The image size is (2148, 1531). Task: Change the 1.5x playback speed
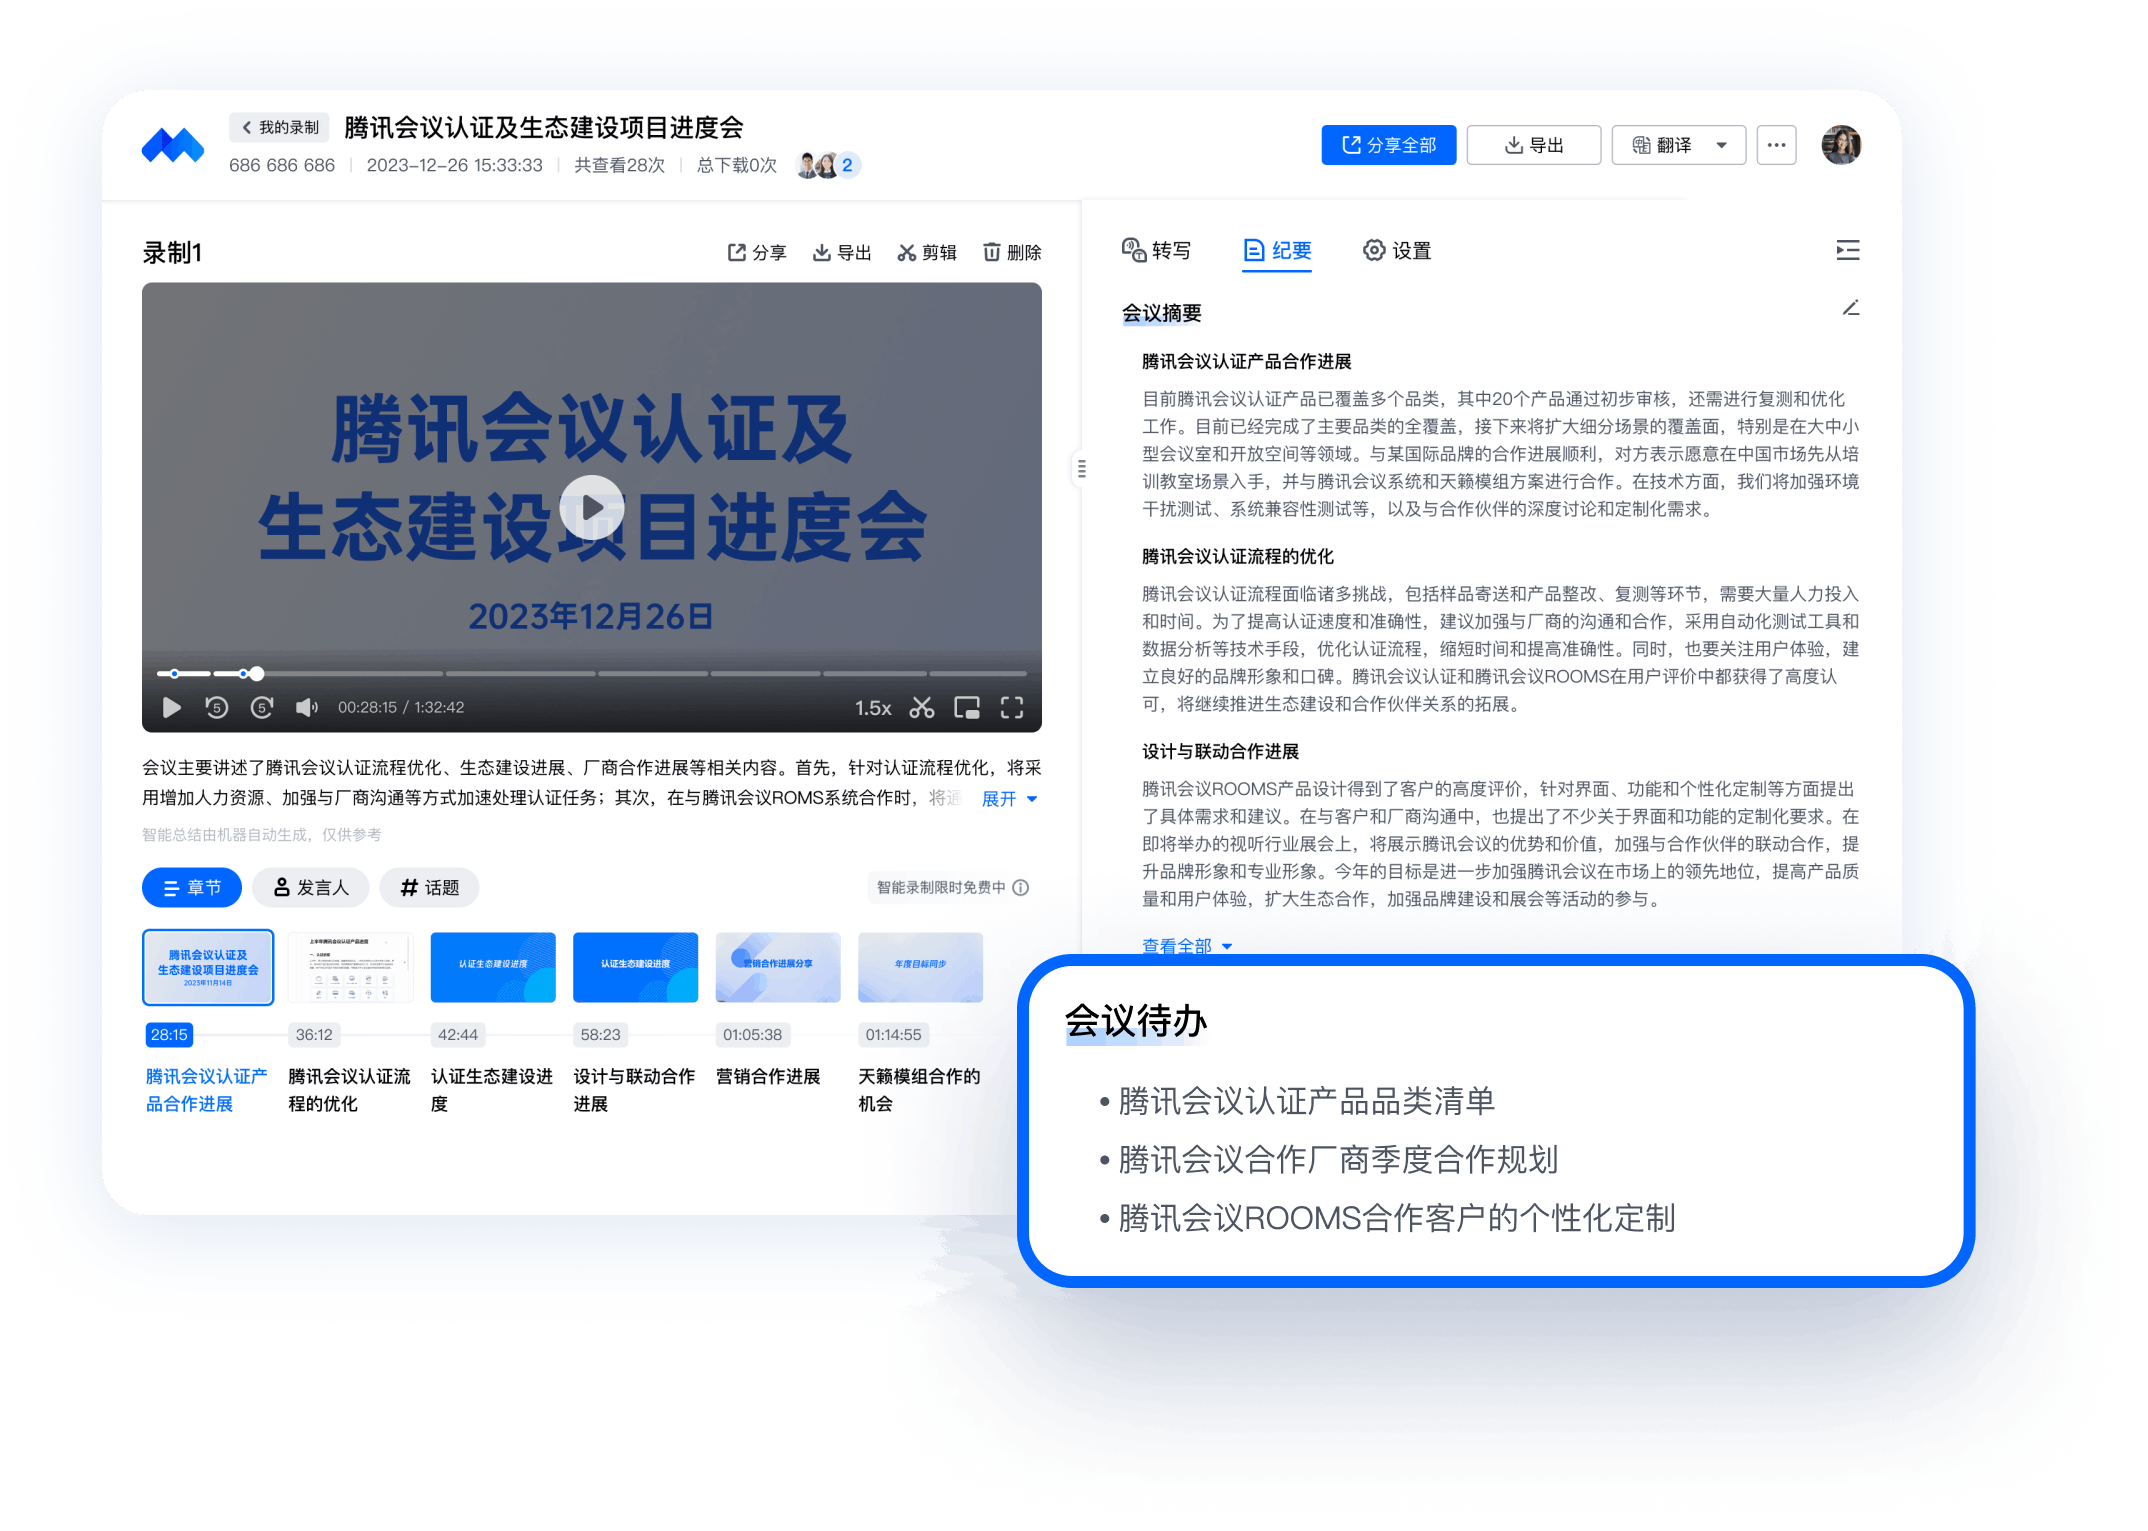tap(873, 708)
